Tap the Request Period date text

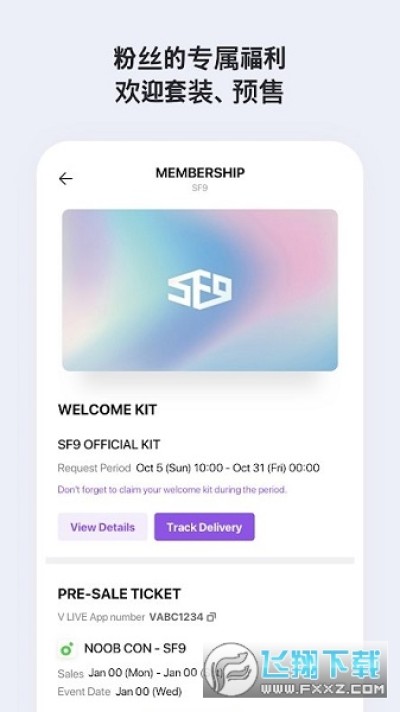pos(227,468)
